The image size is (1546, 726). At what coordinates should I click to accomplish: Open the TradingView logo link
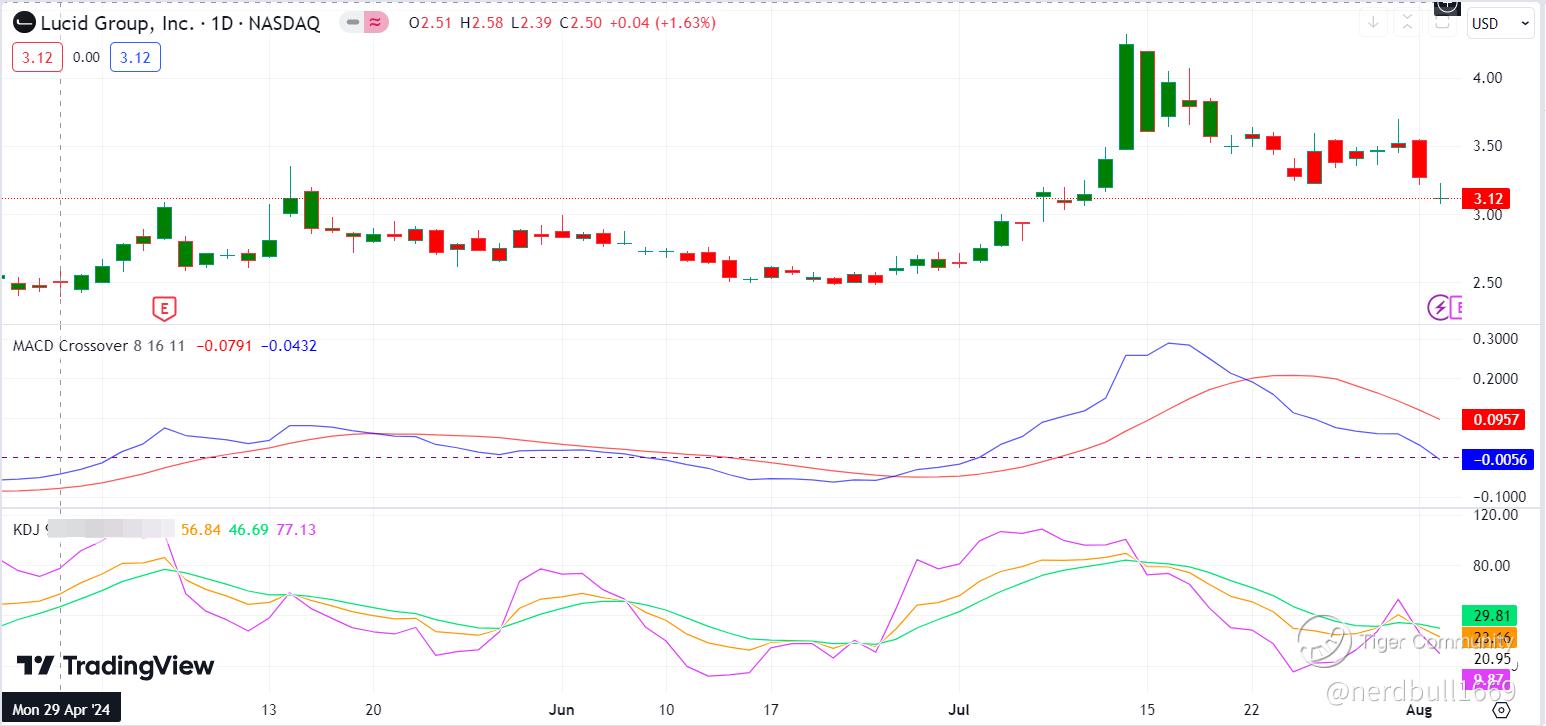[x=115, y=666]
